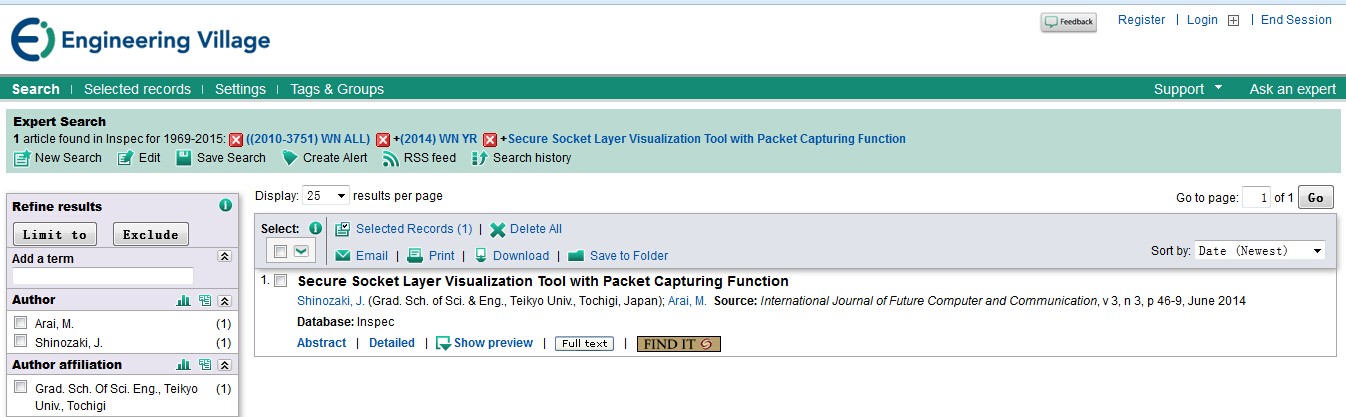Open the Detailed link
Viewport: 1346px width, 417px height.
[x=392, y=343]
